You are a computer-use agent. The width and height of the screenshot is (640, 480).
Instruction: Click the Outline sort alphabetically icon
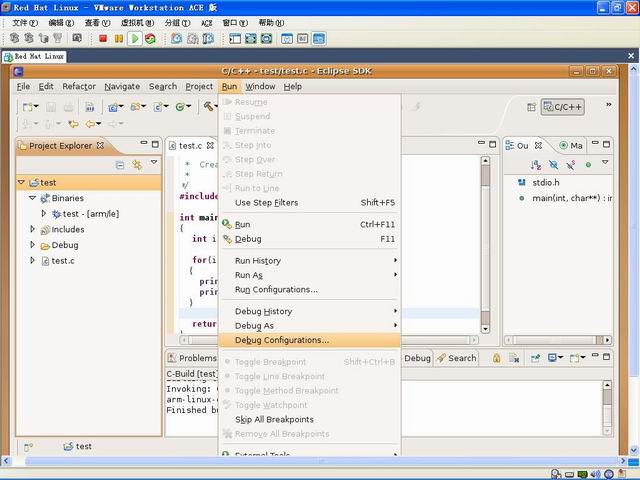click(x=536, y=165)
